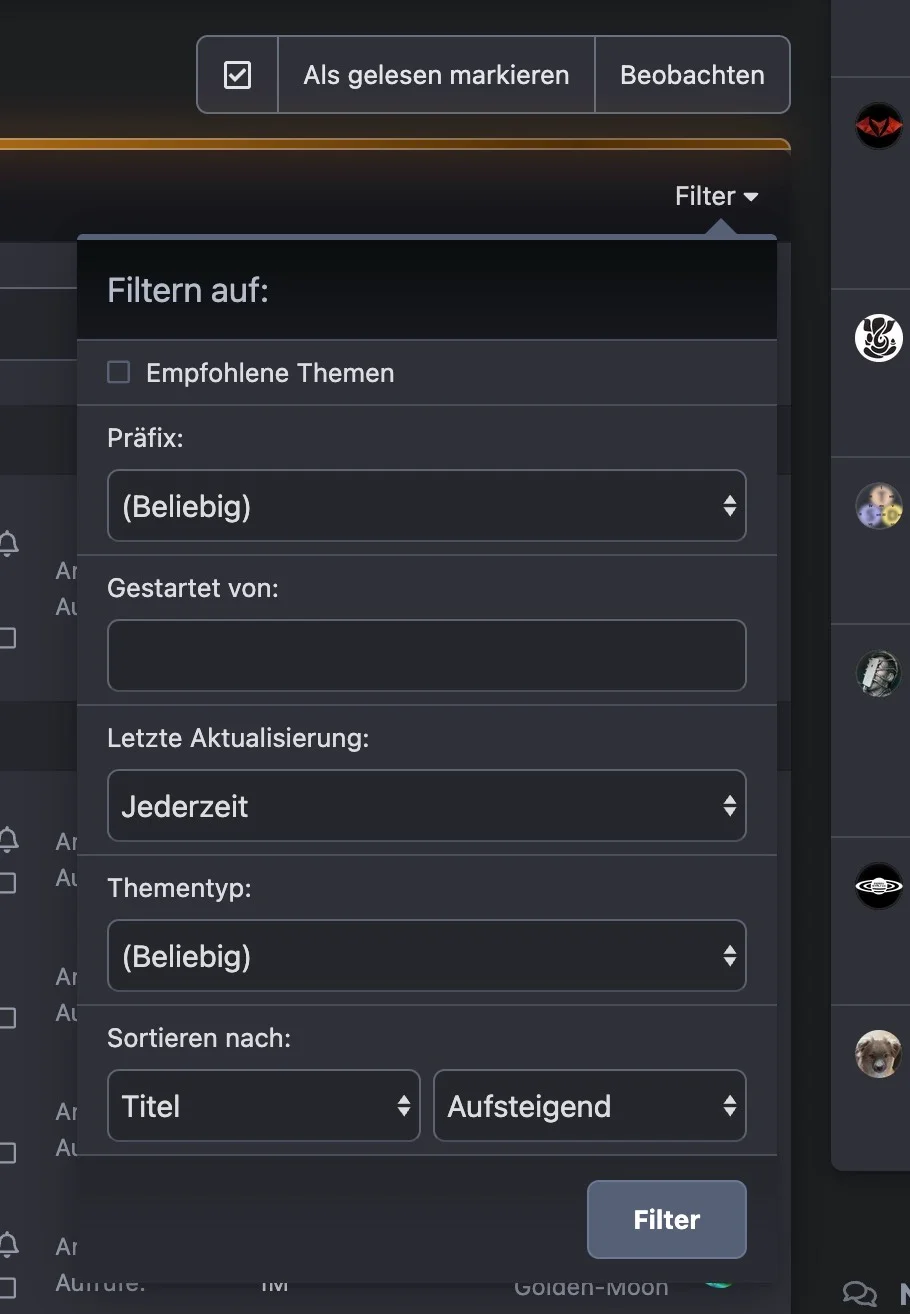This screenshot has height=1314, width=910.
Task: Click Als gelesen markieren button
Action: (x=436, y=75)
